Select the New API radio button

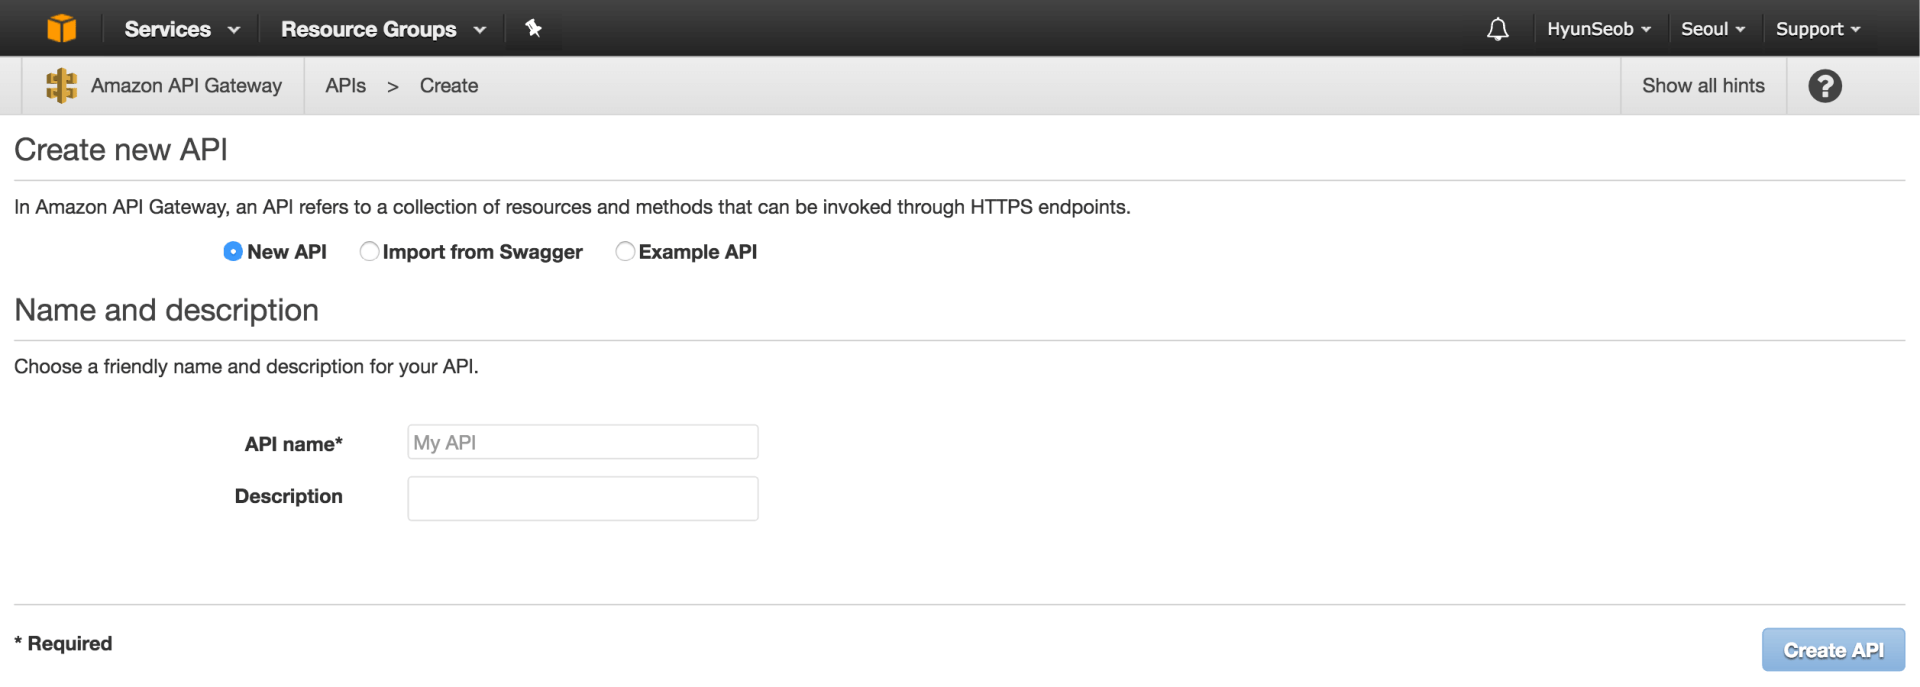coord(233,252)
